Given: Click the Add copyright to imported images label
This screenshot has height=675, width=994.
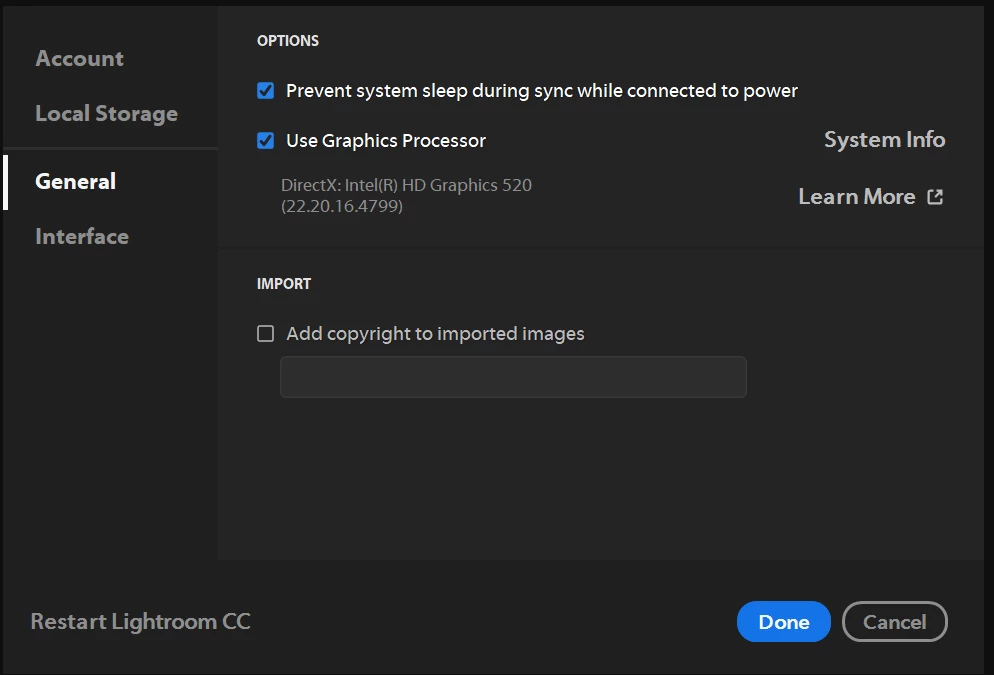Looking at the screenshot, I should 435,334.
